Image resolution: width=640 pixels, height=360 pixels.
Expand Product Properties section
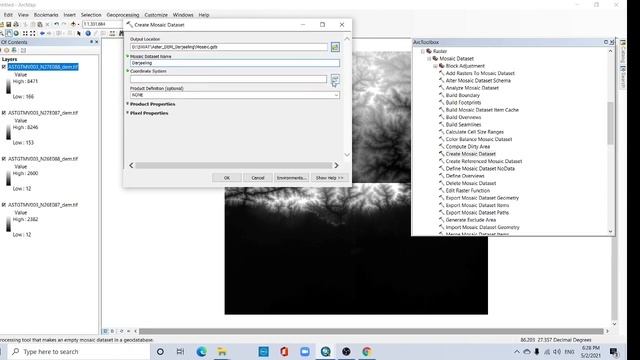coord(127,104)
